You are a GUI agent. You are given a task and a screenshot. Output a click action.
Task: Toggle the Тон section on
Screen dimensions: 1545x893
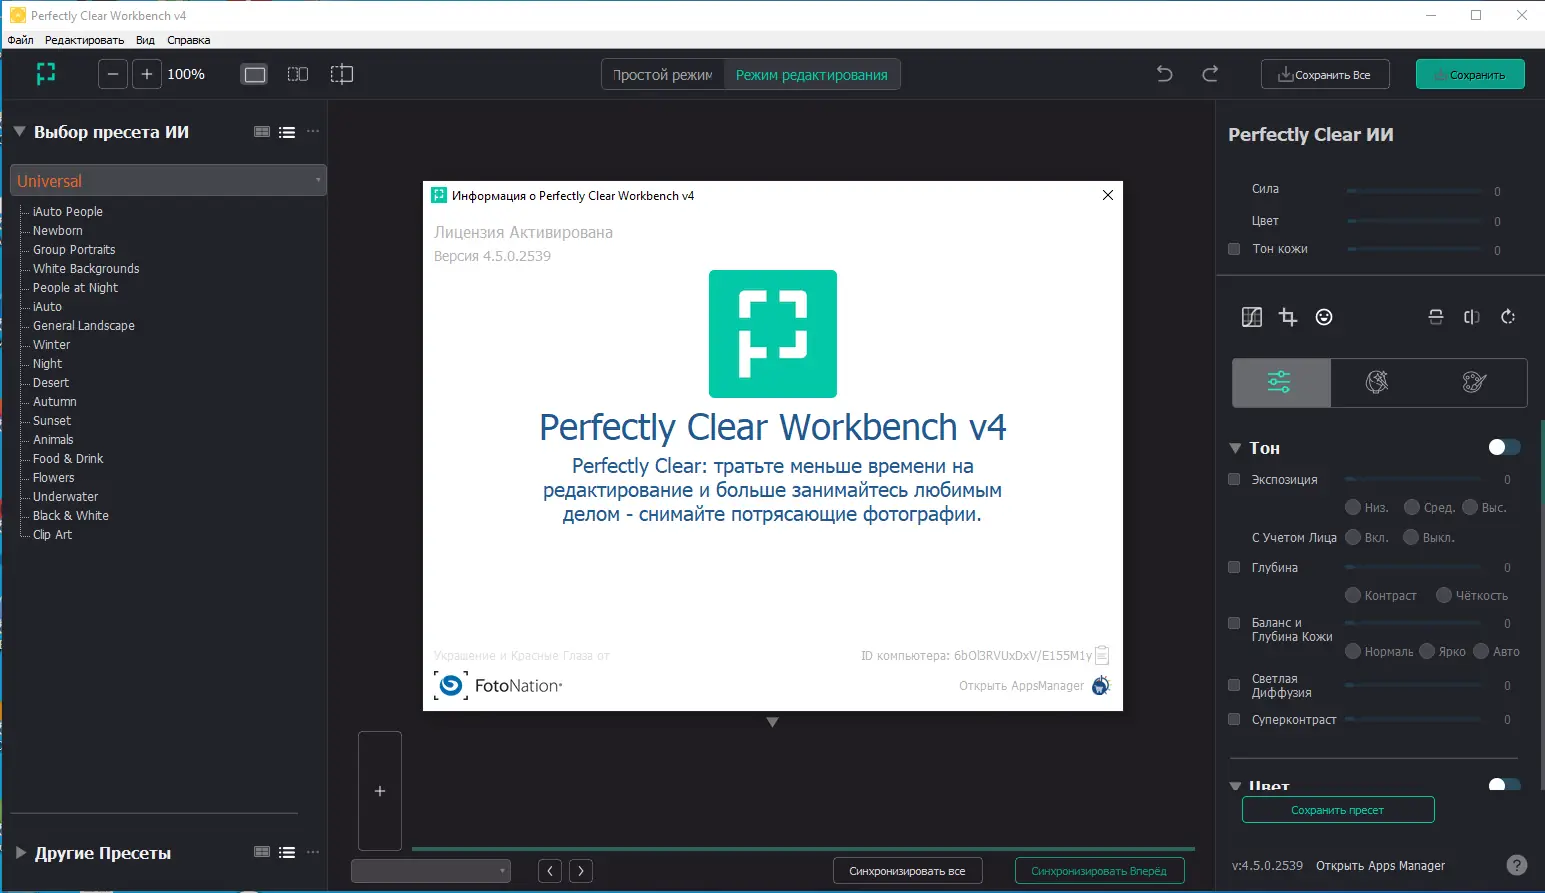click(1503, 447)
